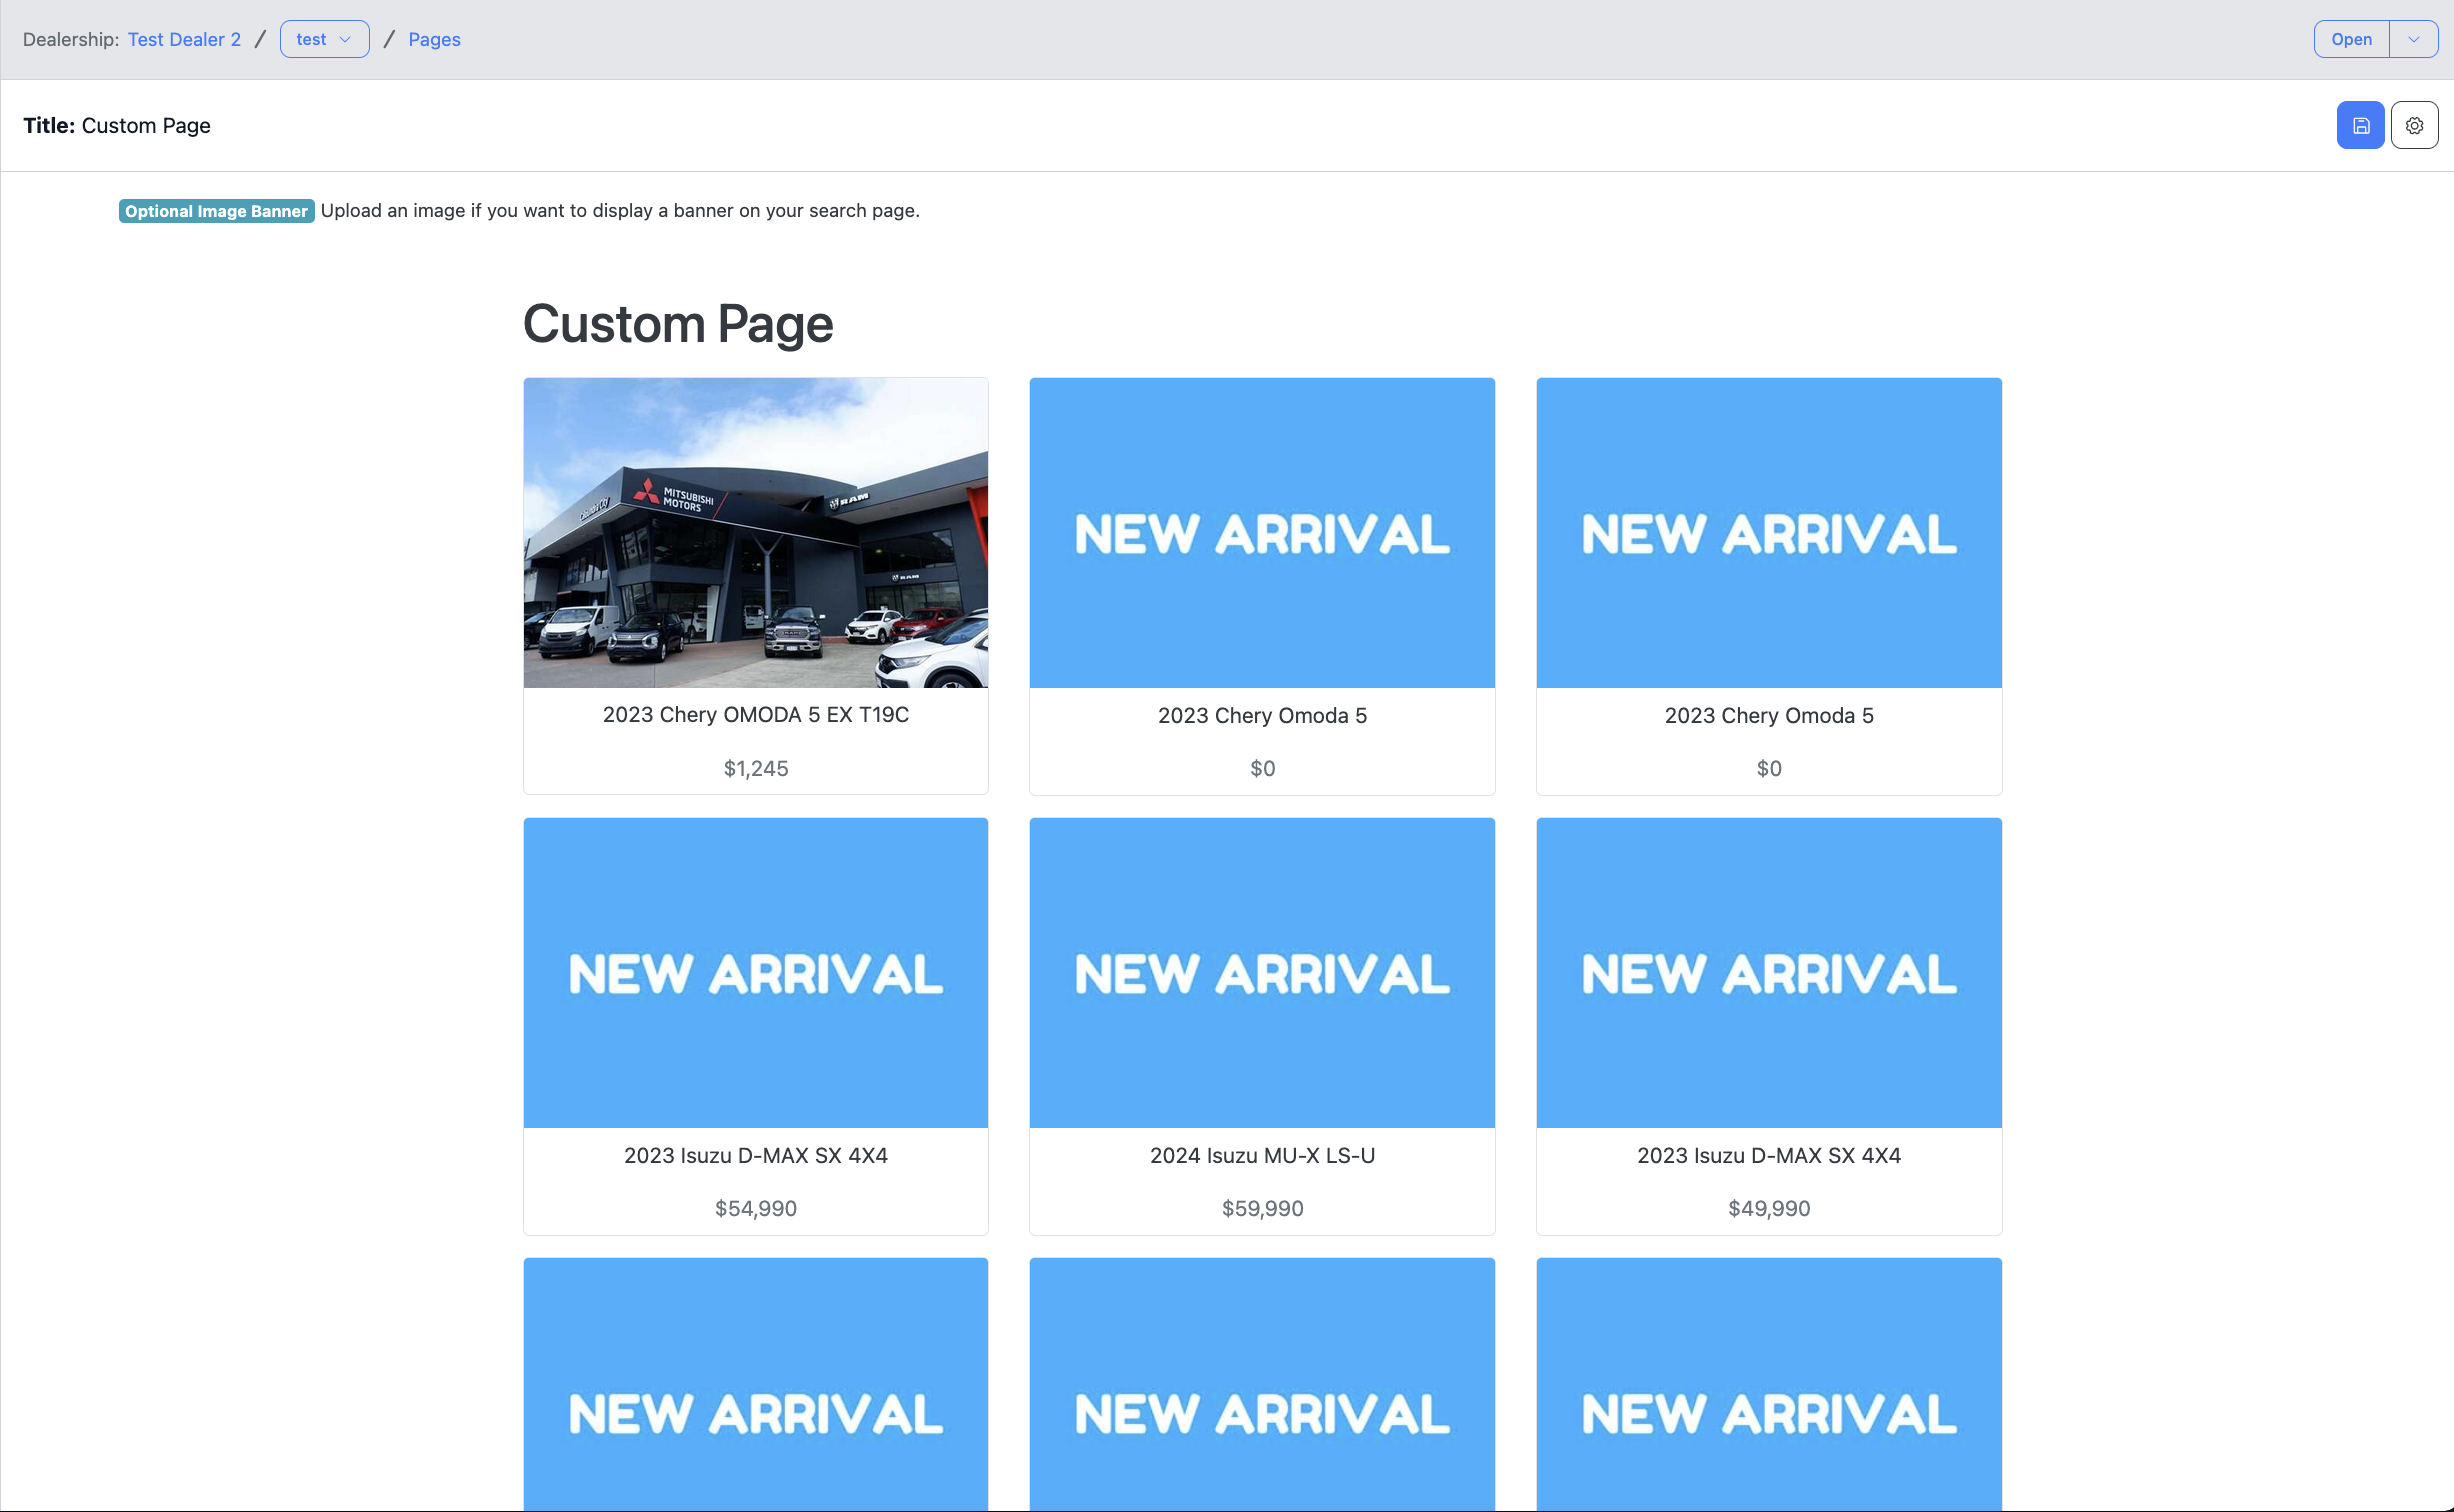Image resolution: width=2454 pixels, height=1512 pixels.
Task: Navigate to Pages breadcrumb link
Action: pyautogui.click(x=434, y=39)
